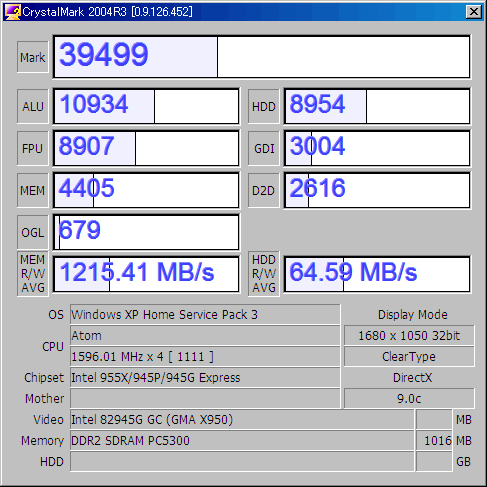Click the Video field Intel 82945G GC
Screen dimensions: 487x487
point(242,419)
